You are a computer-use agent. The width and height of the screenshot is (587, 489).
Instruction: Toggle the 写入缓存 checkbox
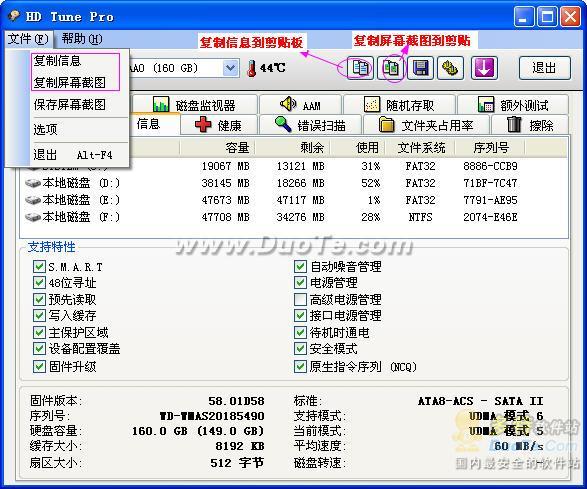click(x=39, y=315)
